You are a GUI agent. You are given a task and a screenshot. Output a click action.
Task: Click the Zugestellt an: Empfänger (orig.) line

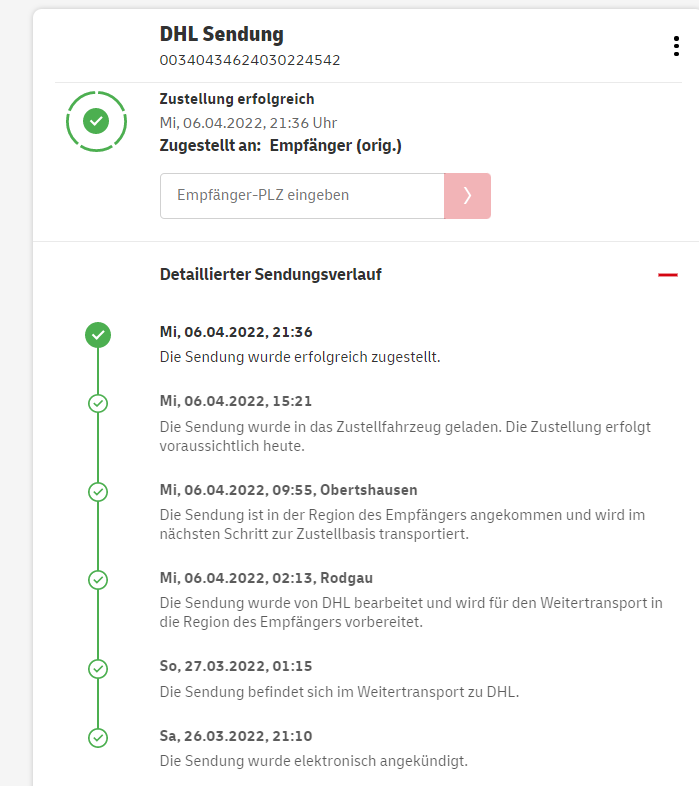280,146
